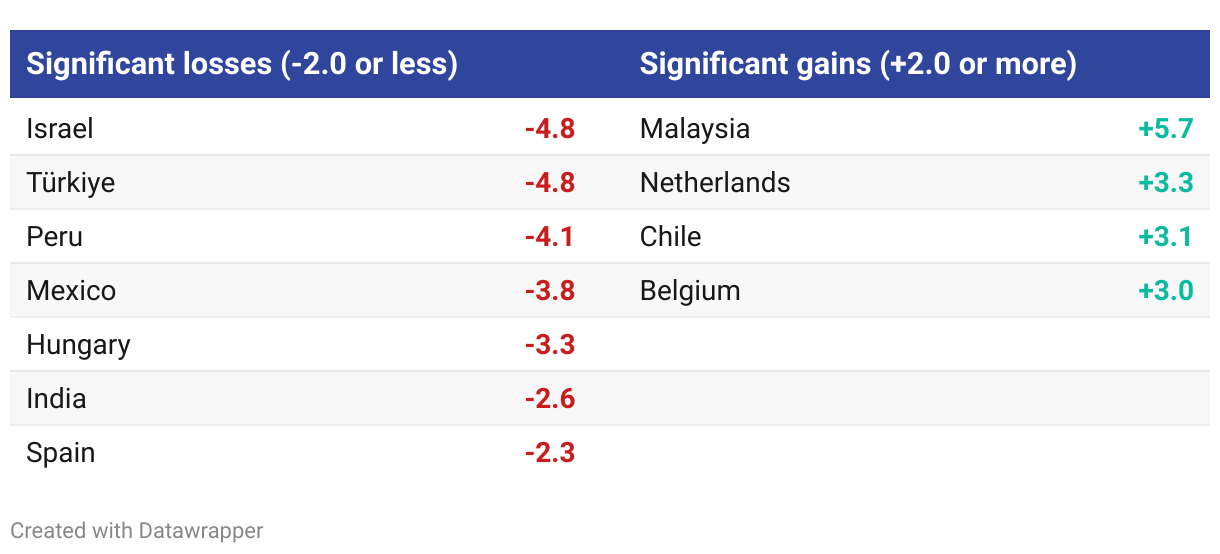Select the Spain row label
The height and width of the screenshot is (554, 1220).
click(x=60, y=453)
